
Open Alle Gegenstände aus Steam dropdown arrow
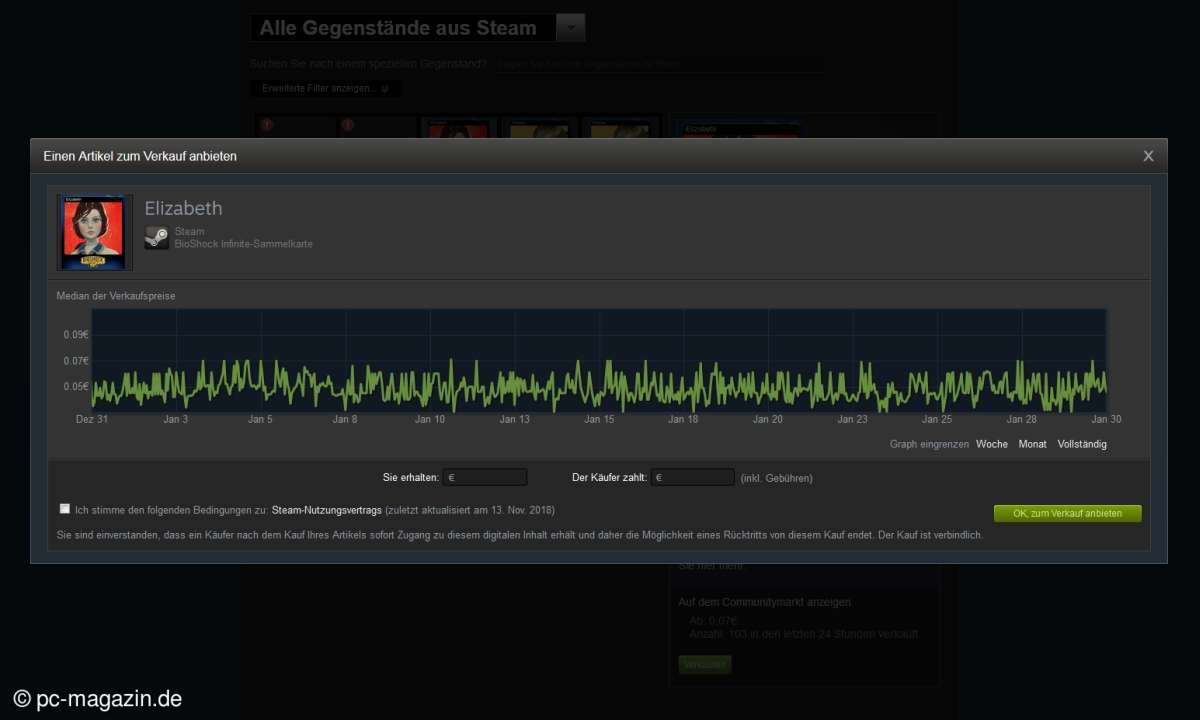pos(570,28)
